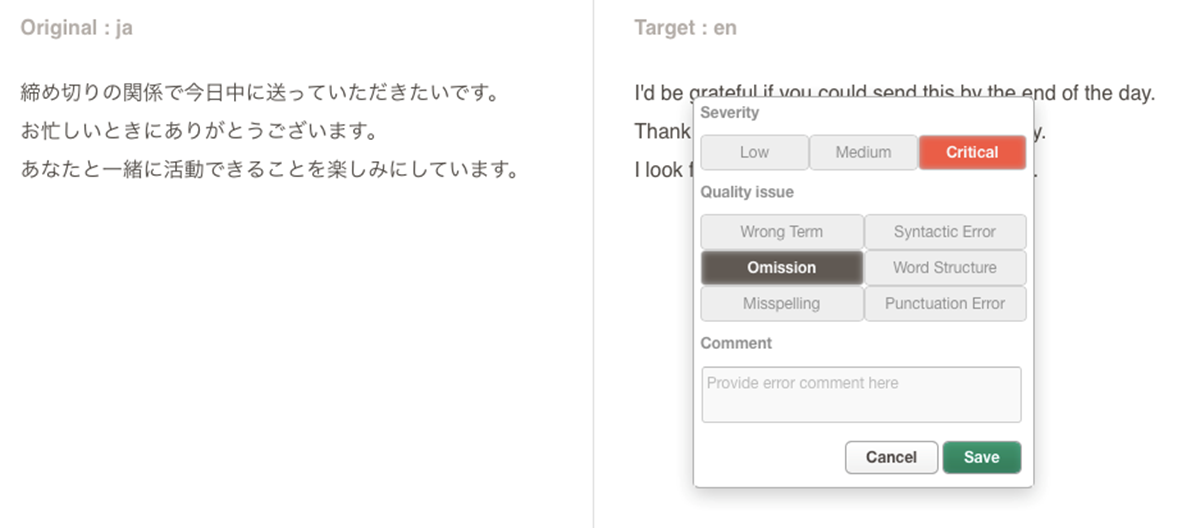Save the error annotation

[982, 457]
